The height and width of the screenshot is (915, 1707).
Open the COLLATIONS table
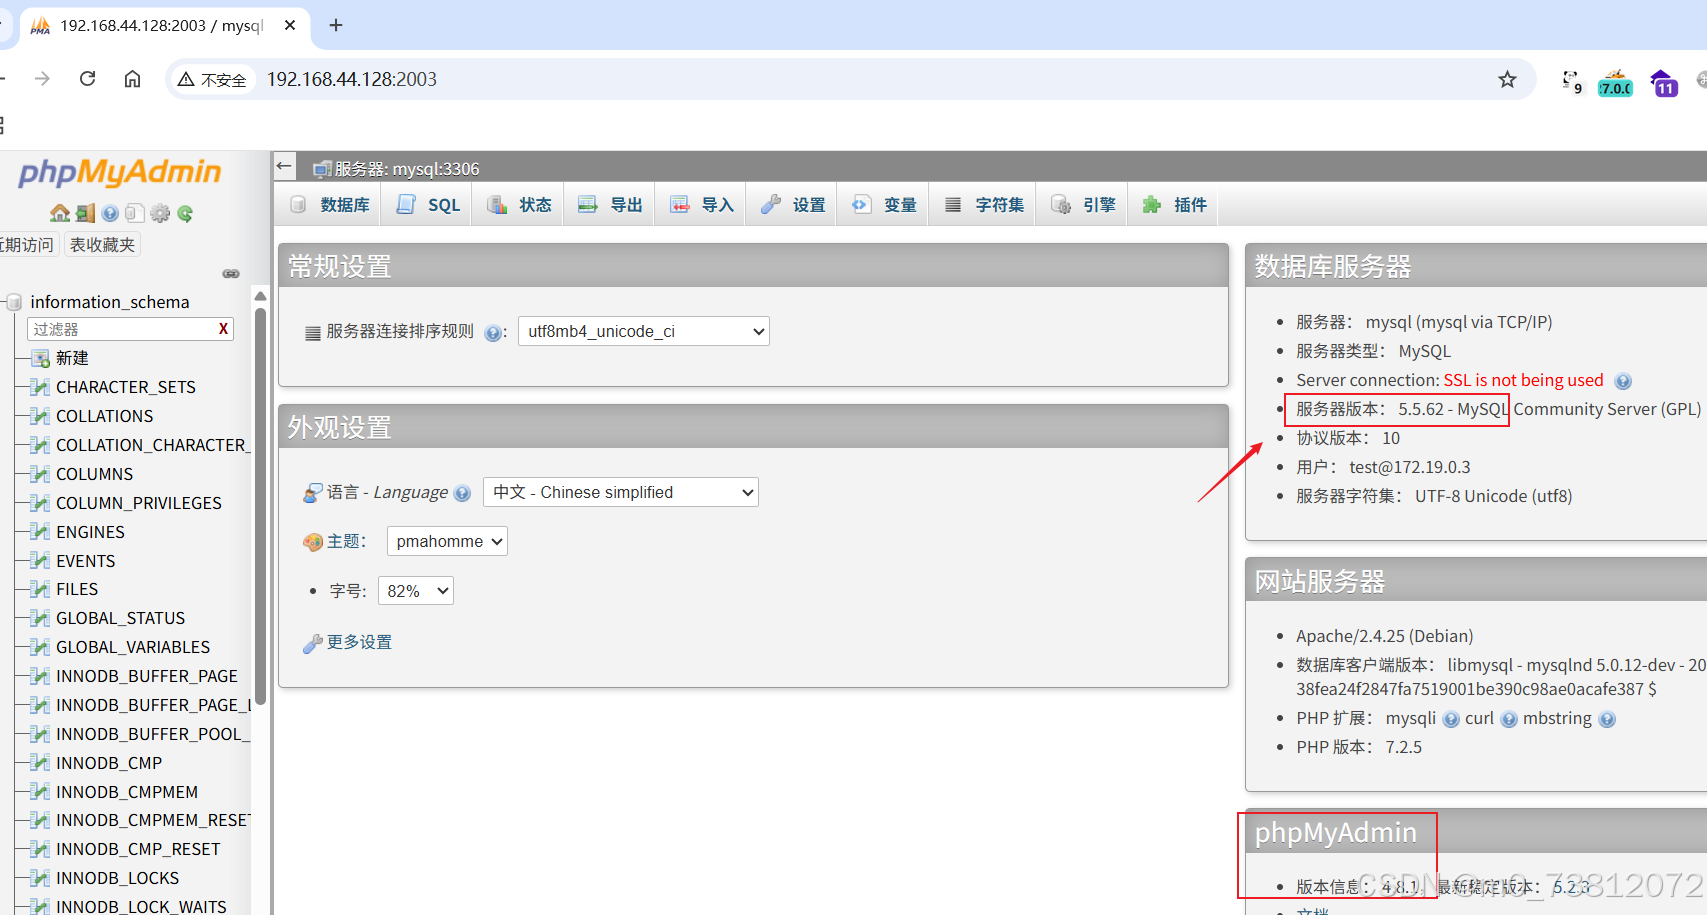click(x=105, y=416)
